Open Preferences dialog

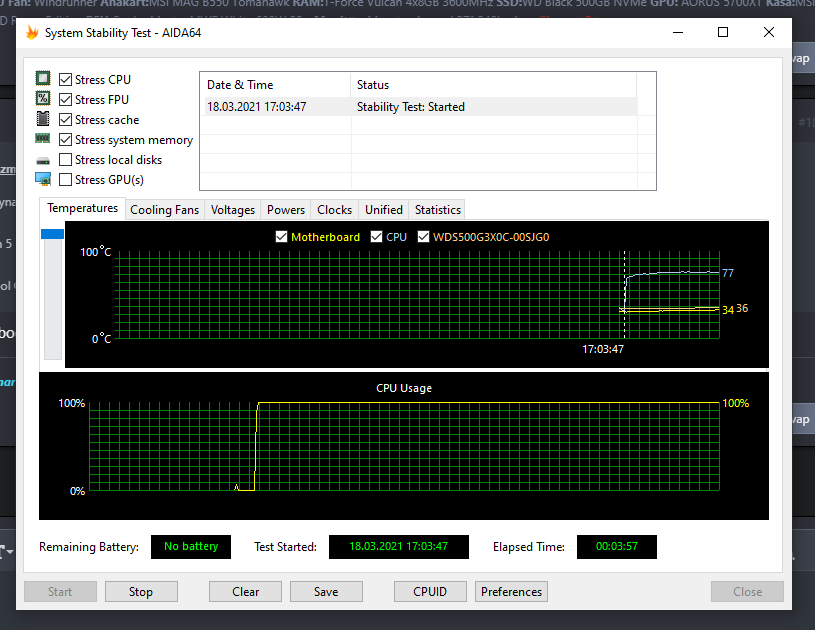click(511, 592)
